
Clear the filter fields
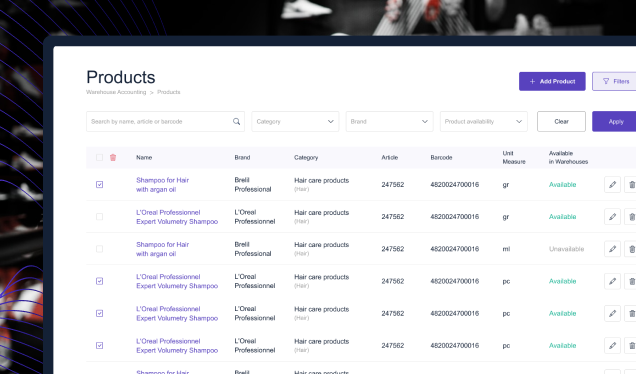pyautogui.click(x=561, y=121)
